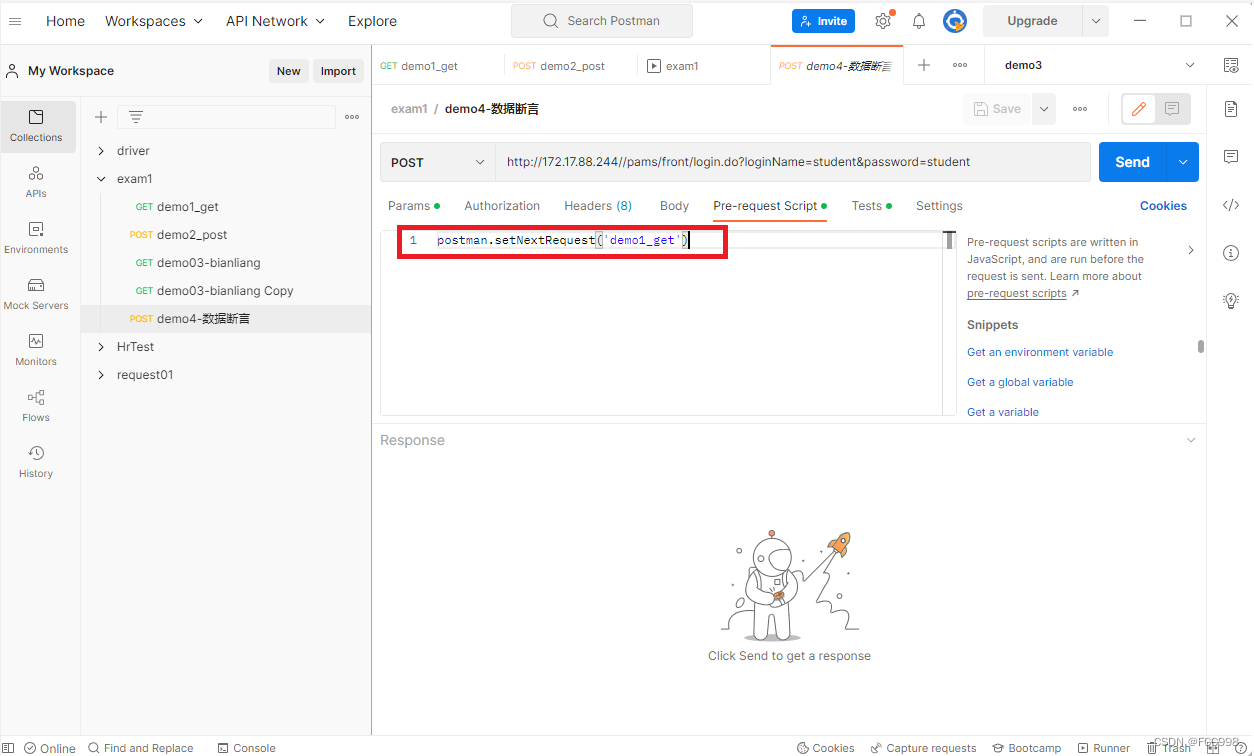Switch to Params tab

(x=413, y=206)
